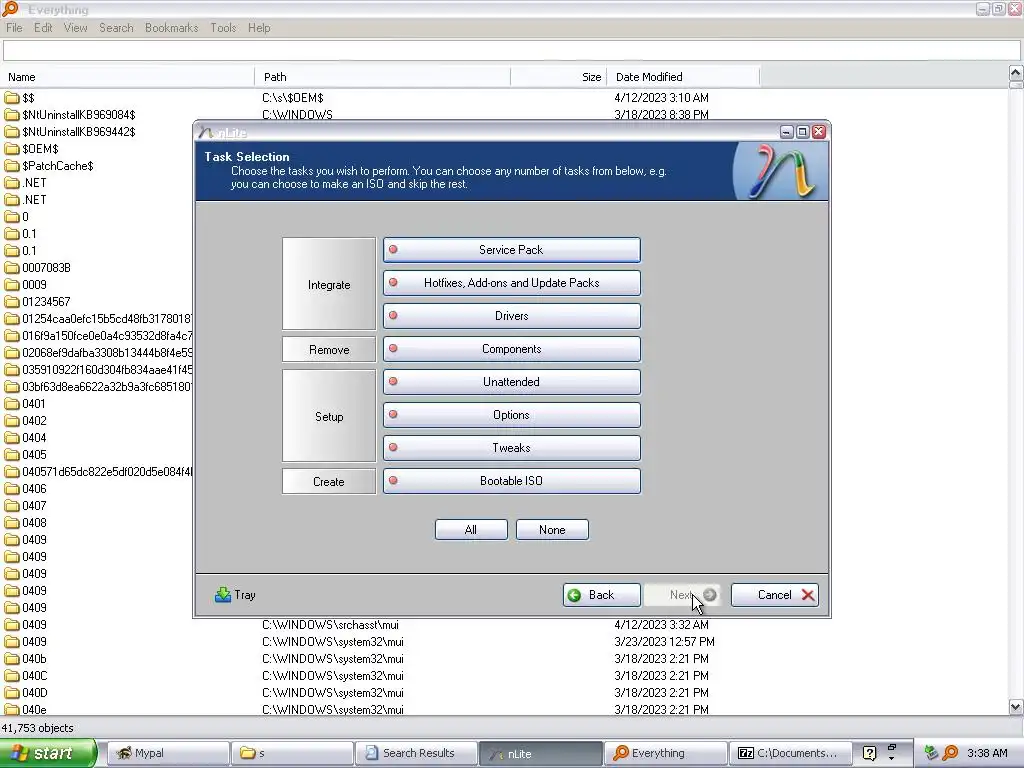Click the Next button in nLite
The width and height of the screenshot is (1024, 768).
(682, 595)
